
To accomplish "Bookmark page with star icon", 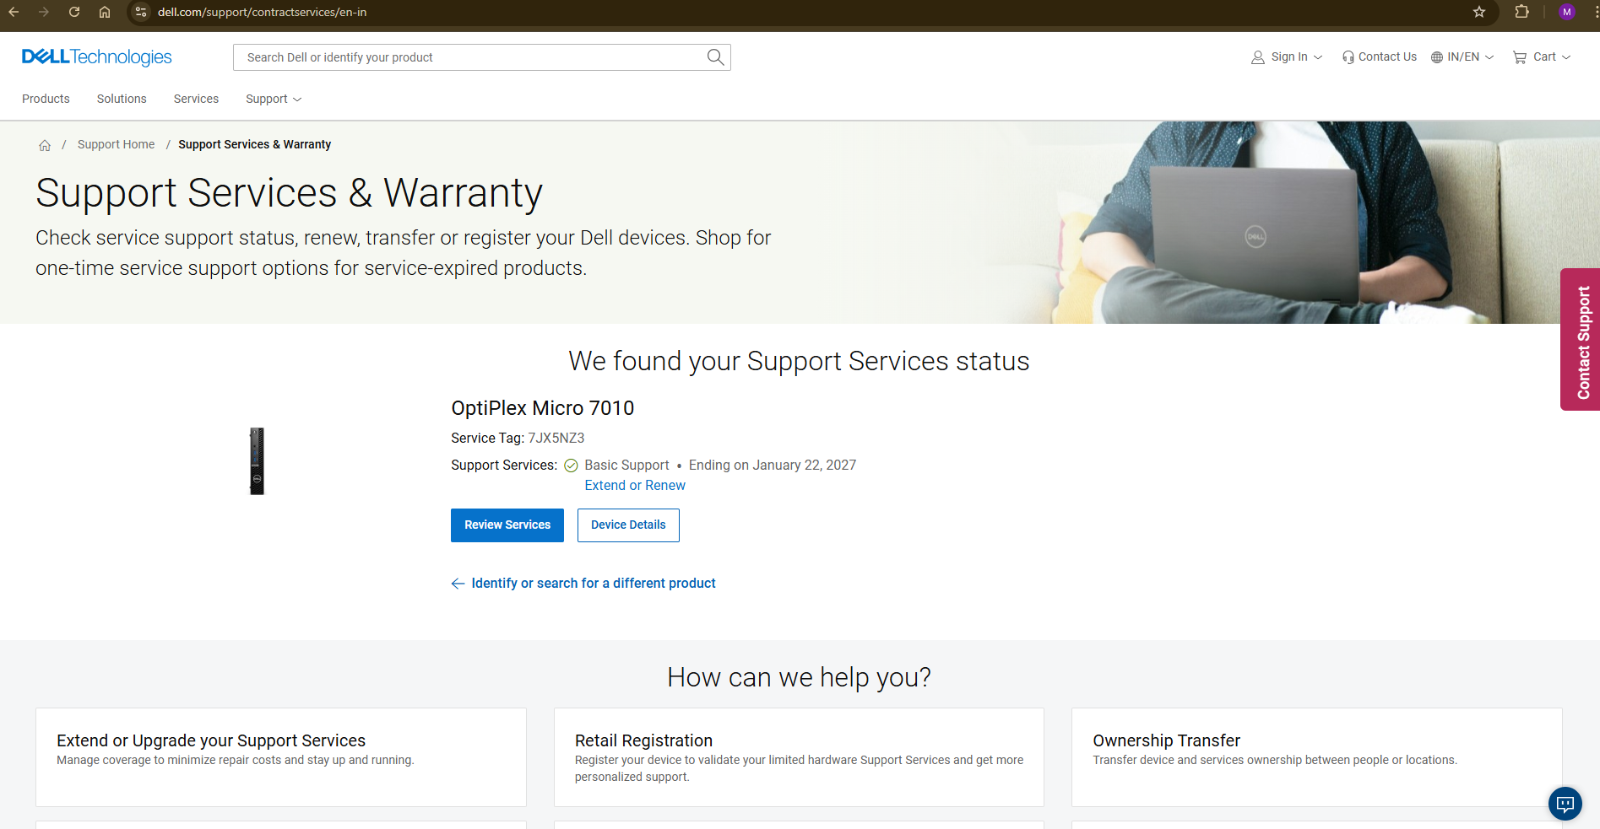I will 1479,12.
